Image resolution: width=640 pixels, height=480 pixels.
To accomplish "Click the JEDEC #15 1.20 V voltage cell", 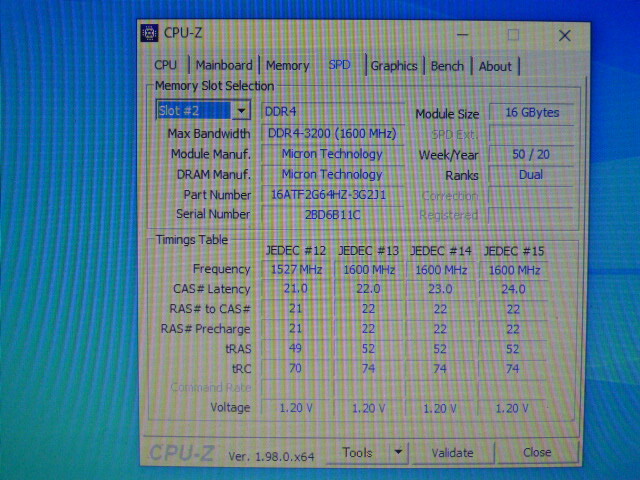I will pyautogui.click(x=512, y=408).
